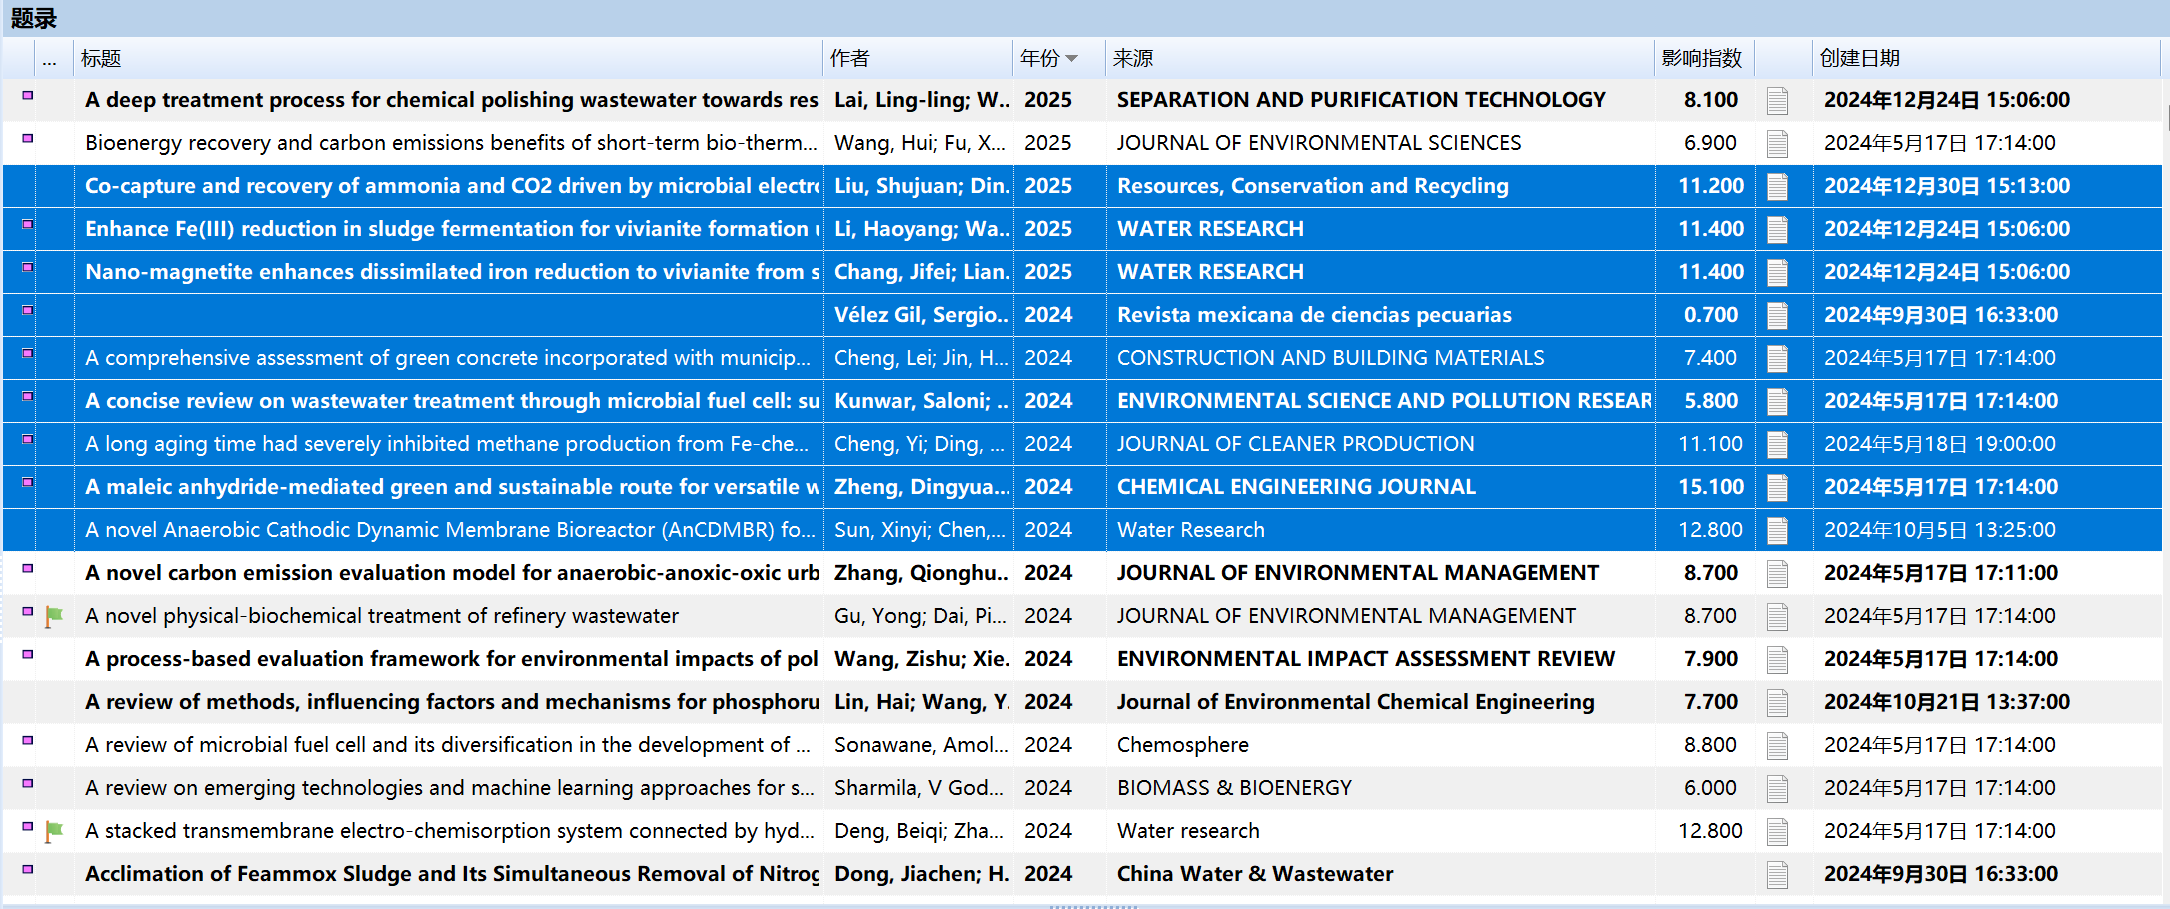Screen dimensions: 2170x909
Task: Click attachment icon in Resources, Conservation and Recycling row
Action: (1777, 187)
